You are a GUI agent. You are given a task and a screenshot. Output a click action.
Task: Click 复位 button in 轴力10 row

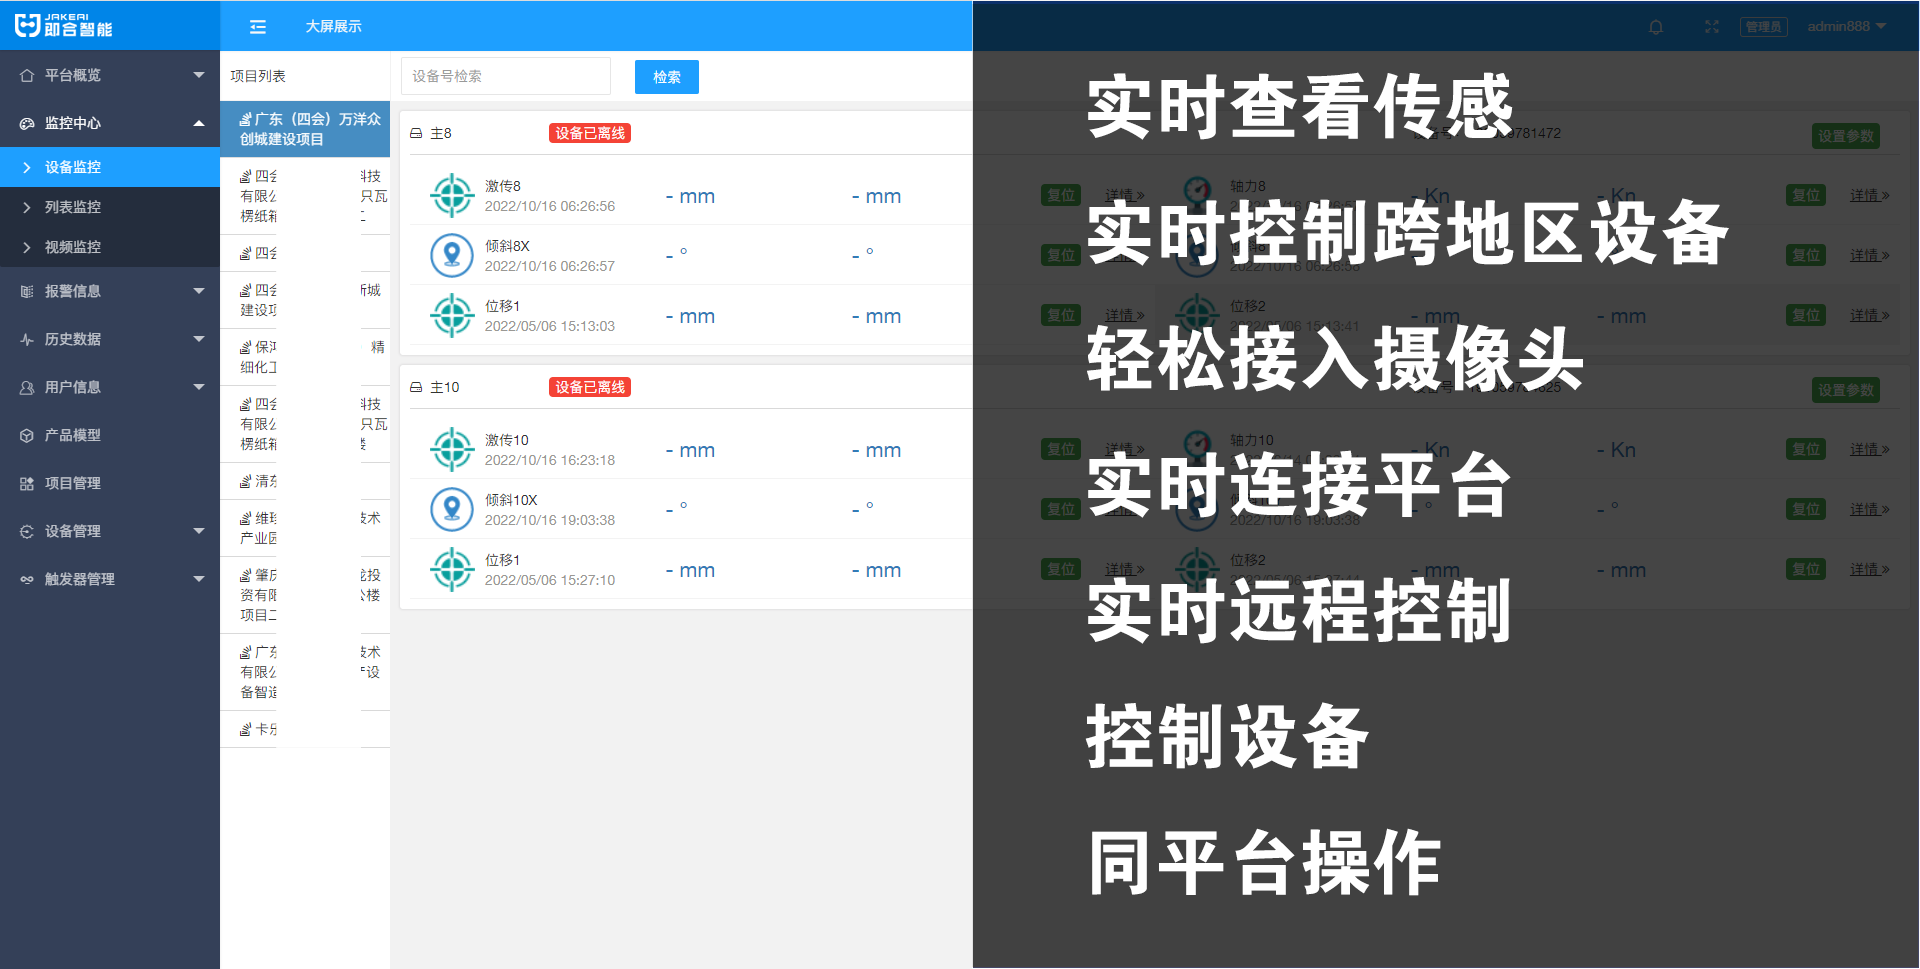1806,449
